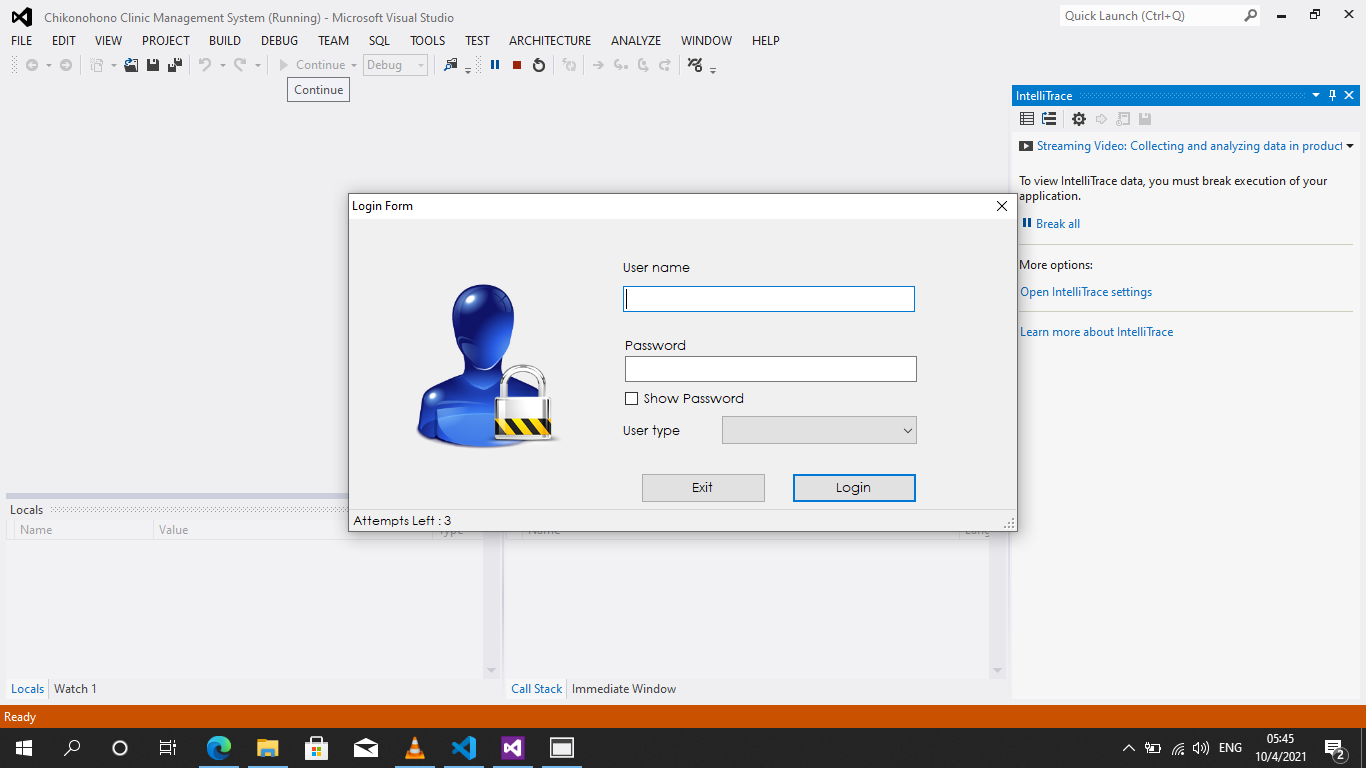The height and width of the screenshot is (768, 1366).
Task: Open the ANALYZE menu
Action: coord(636,41)
